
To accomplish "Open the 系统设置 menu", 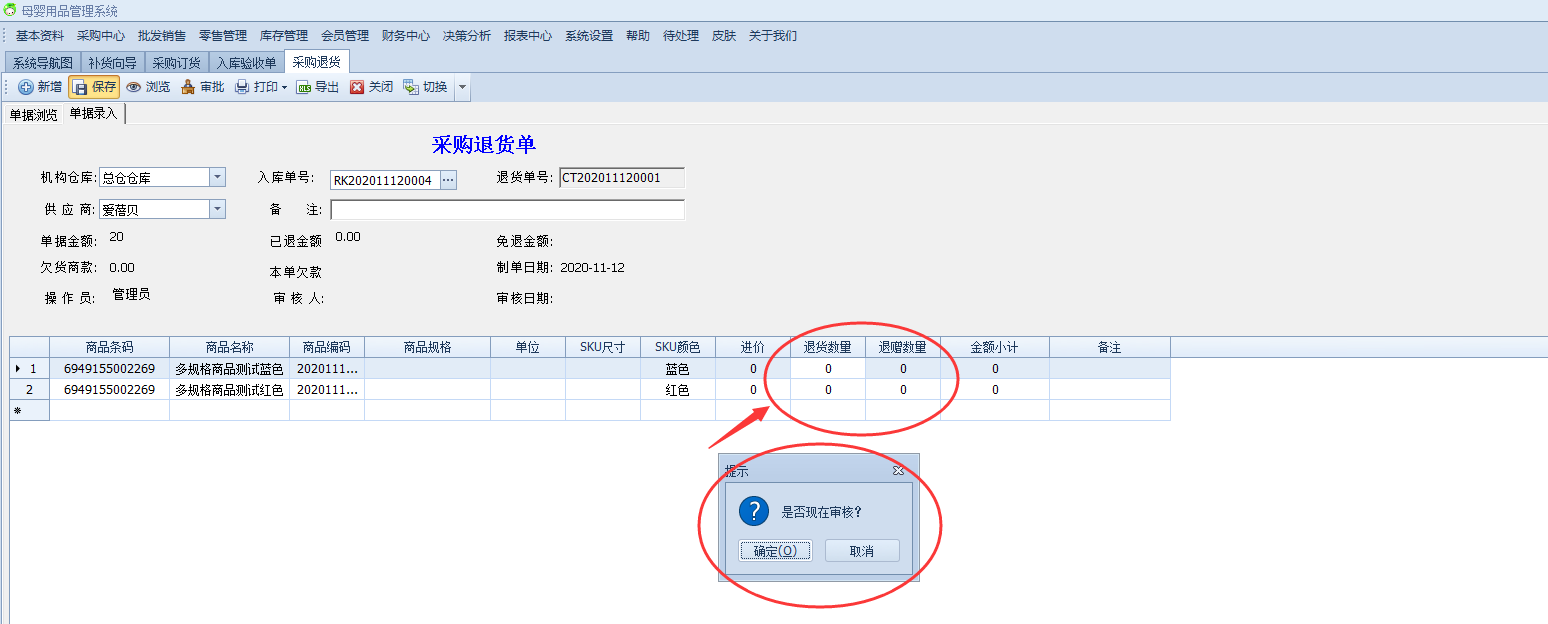I will (x=589, y=35).
